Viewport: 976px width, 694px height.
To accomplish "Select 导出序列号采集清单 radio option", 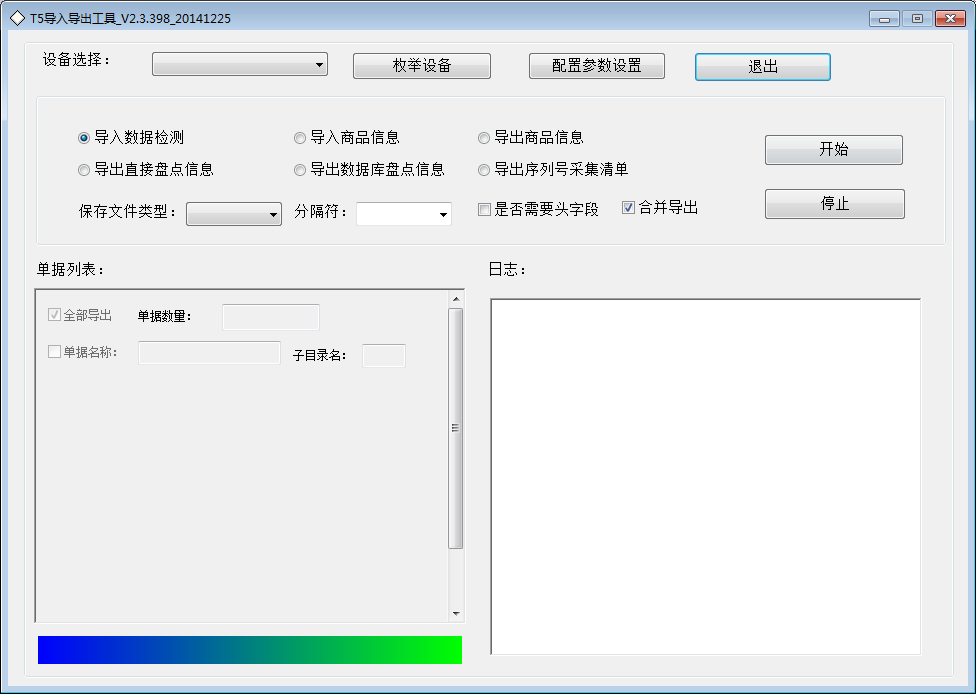I will tap(484, 170).
